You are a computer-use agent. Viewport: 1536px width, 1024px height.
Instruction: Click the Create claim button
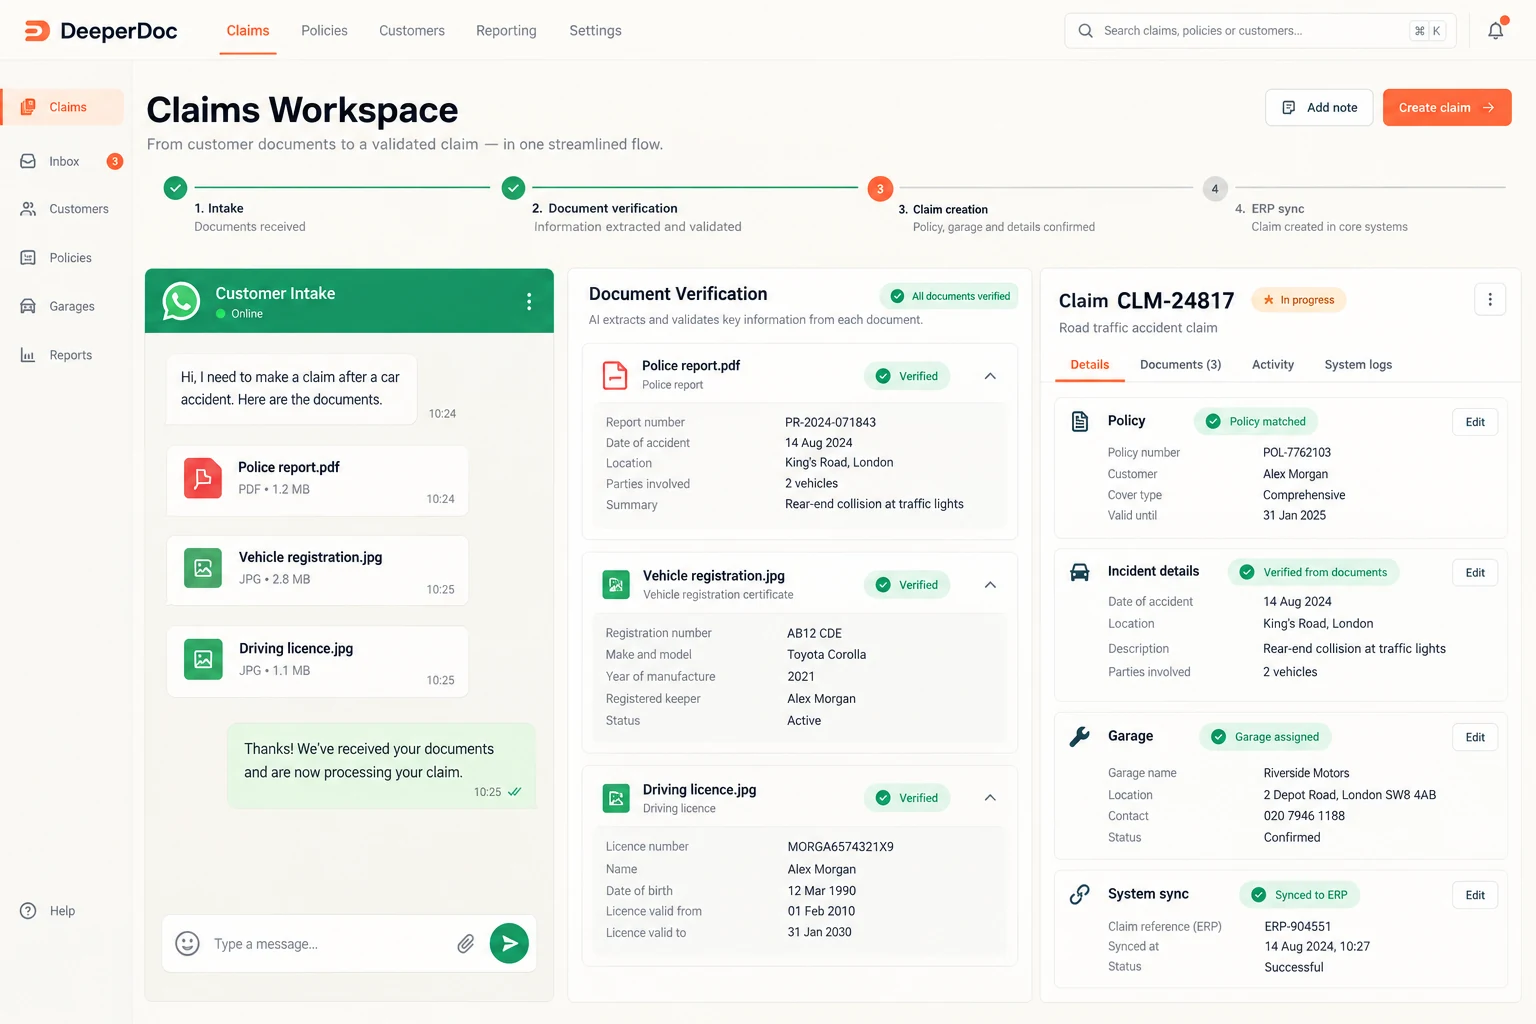click(1447, 108)
